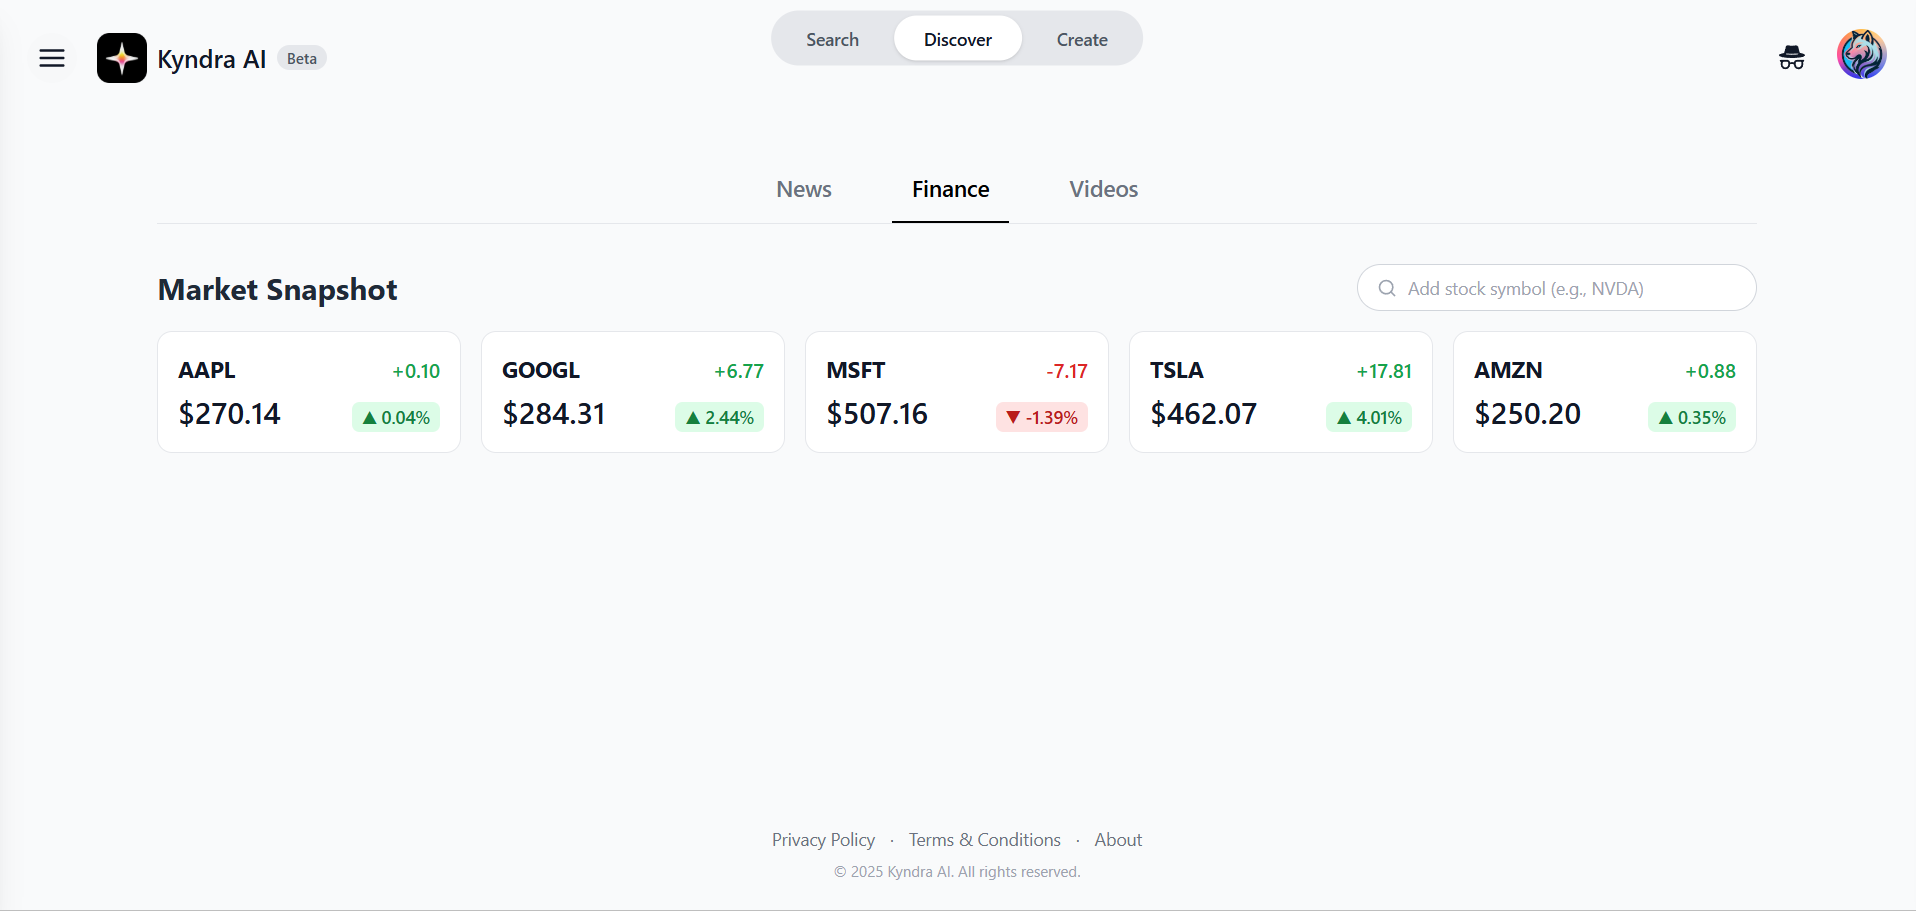Click TSLA price $462.07

(1203, 414)
